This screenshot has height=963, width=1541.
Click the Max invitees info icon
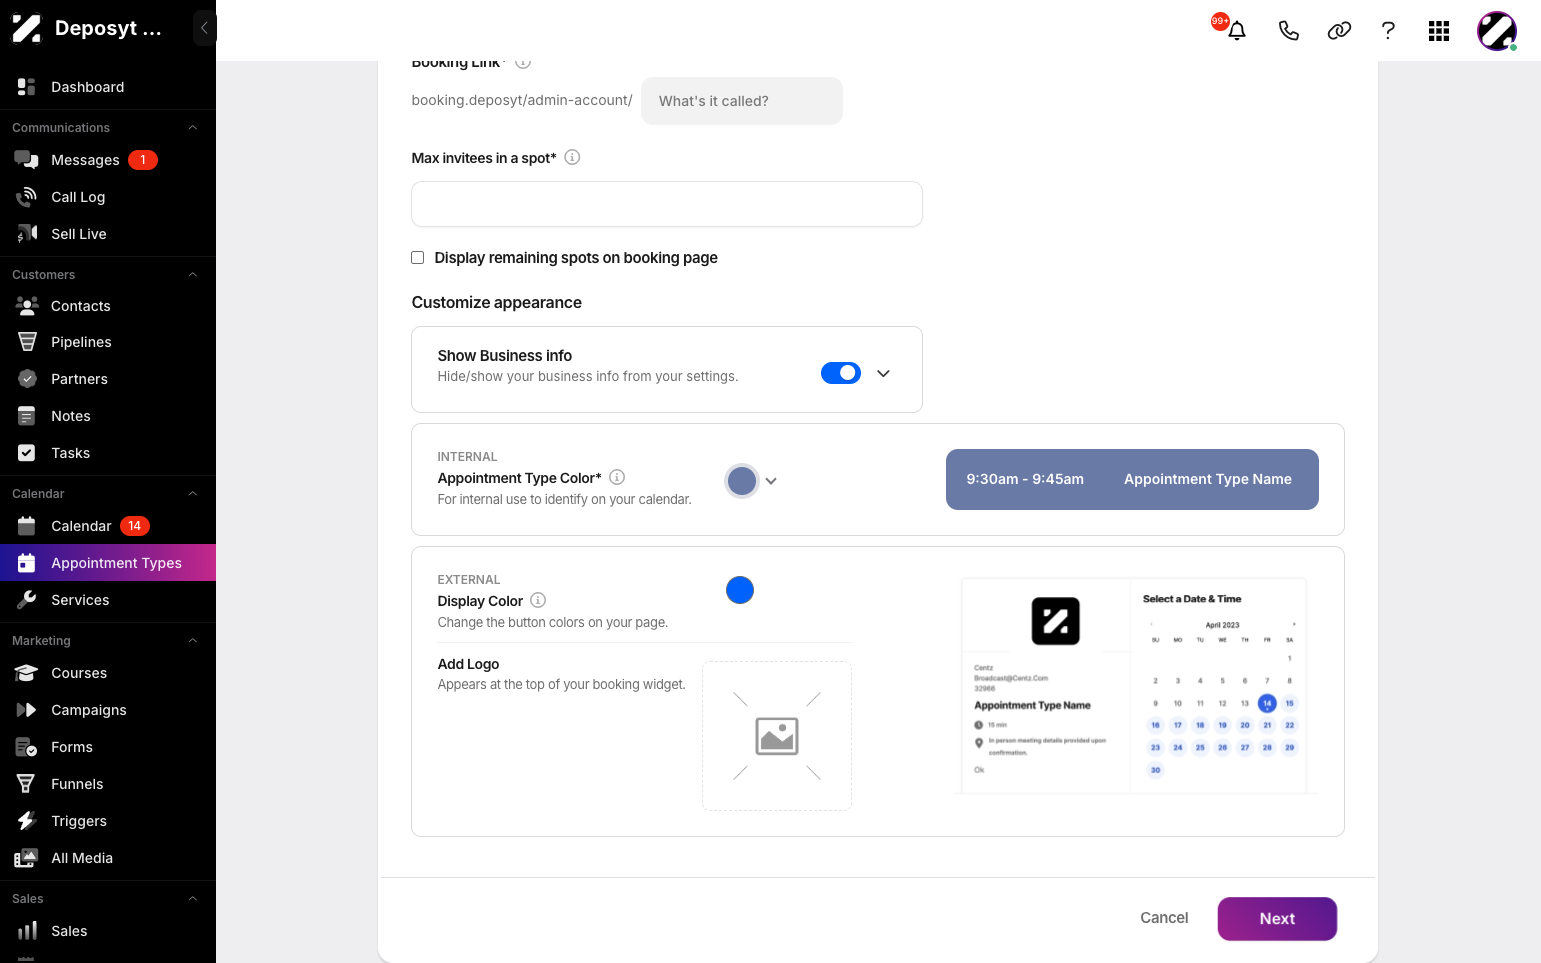pyautogui.click(x=572, y=157)
